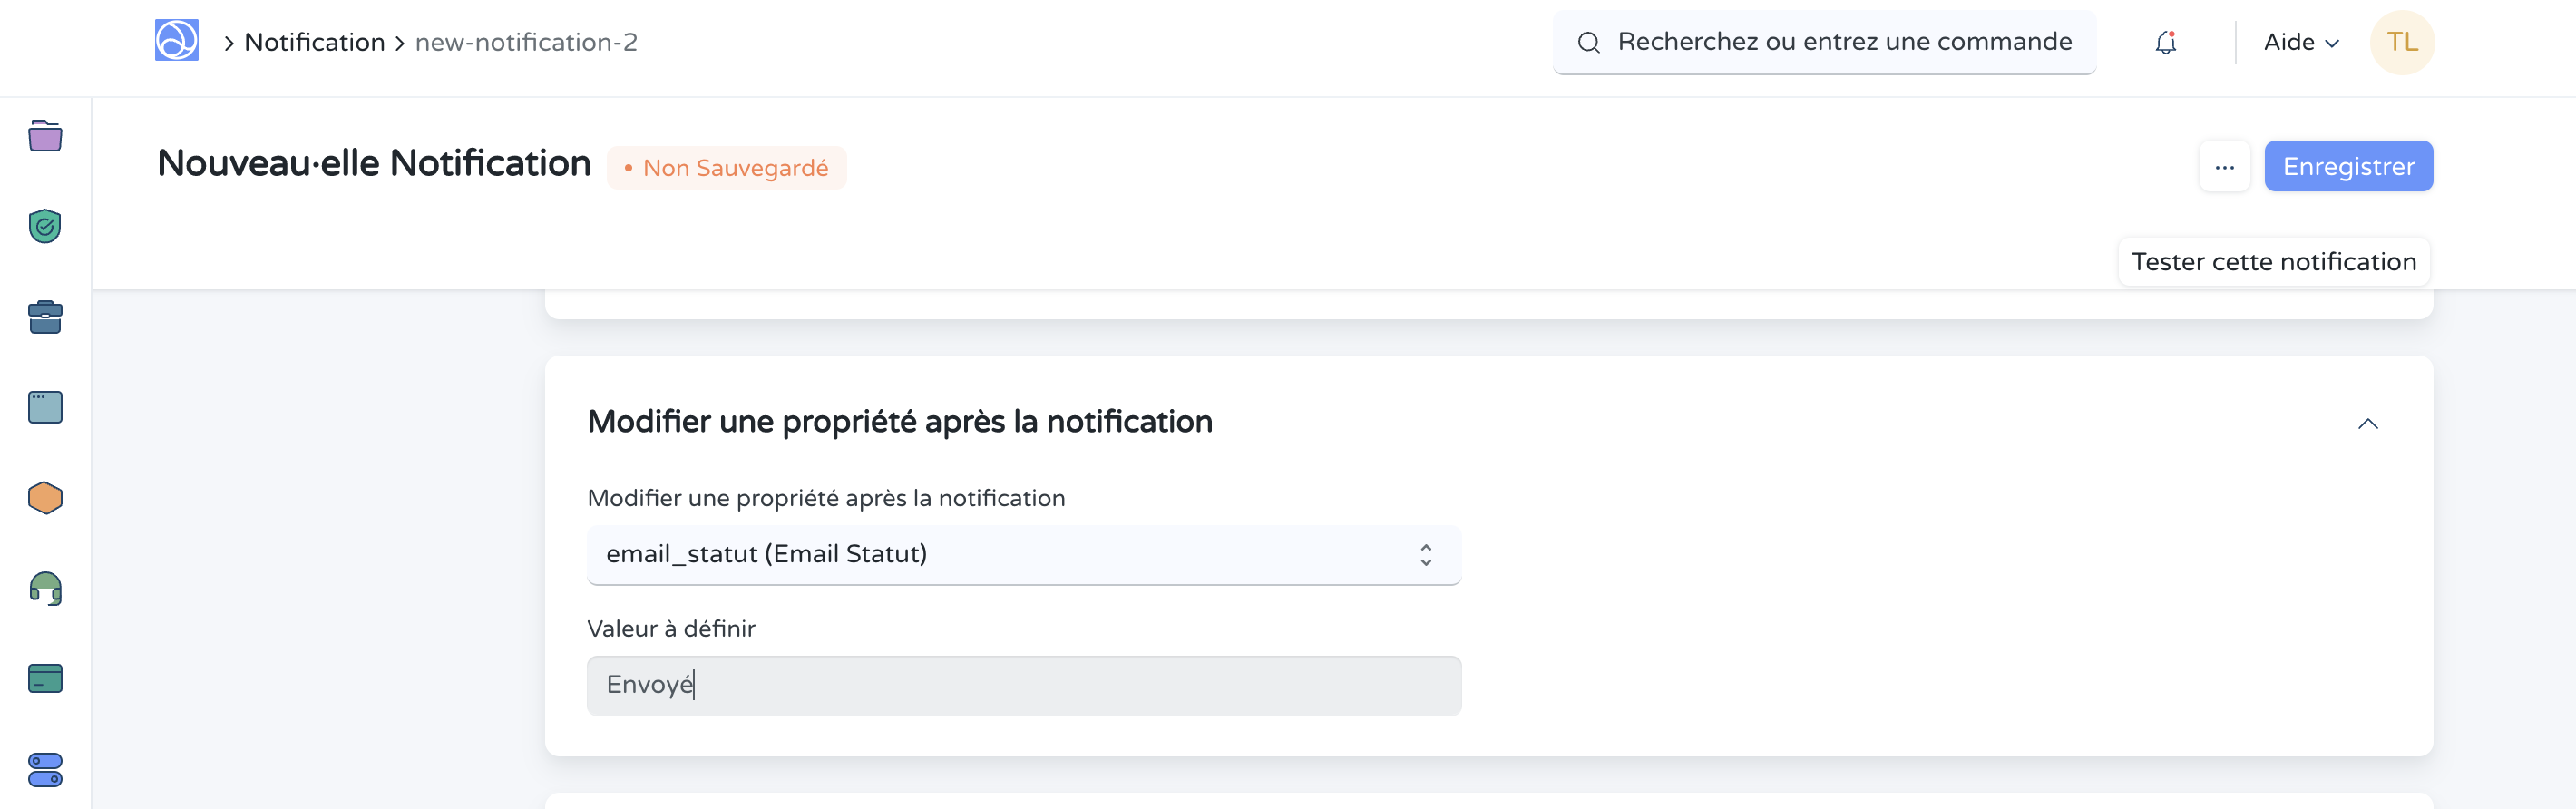Image resolution: width=2576 pixels, height=809 pixels.
Task: Open the purple folder icon in sidebar
Action: click(45, 136)
